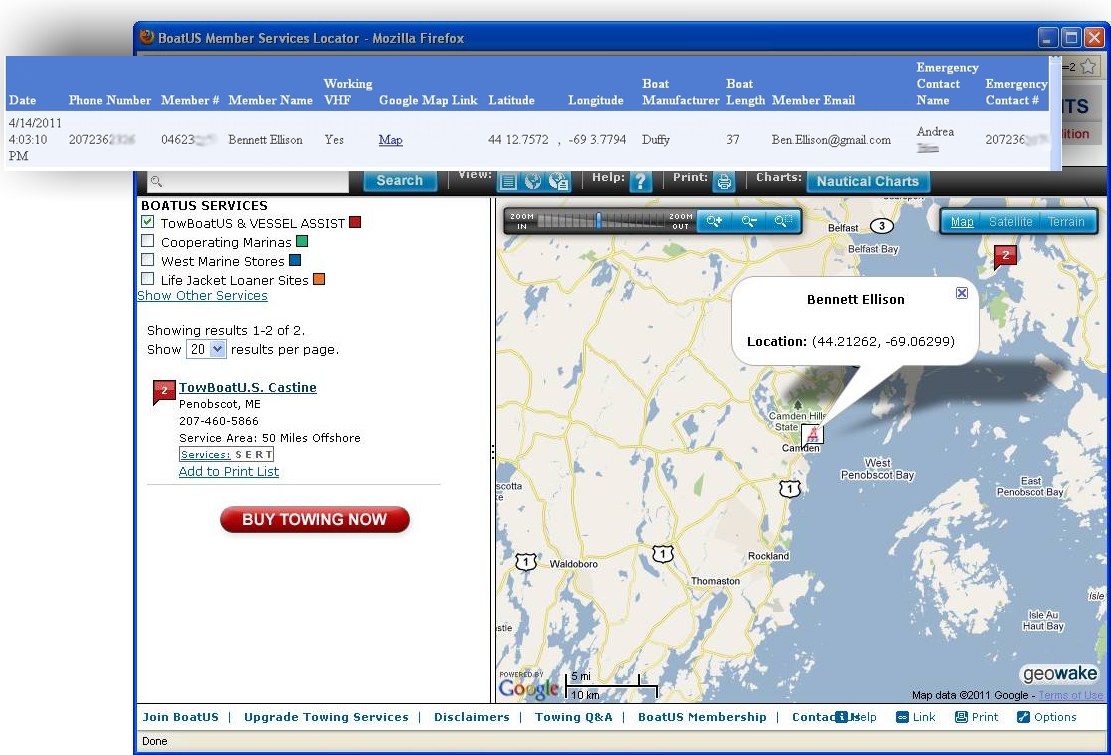Switch to the globe map view icon
Screen dimensions: 1111x755
click(533, 182)
